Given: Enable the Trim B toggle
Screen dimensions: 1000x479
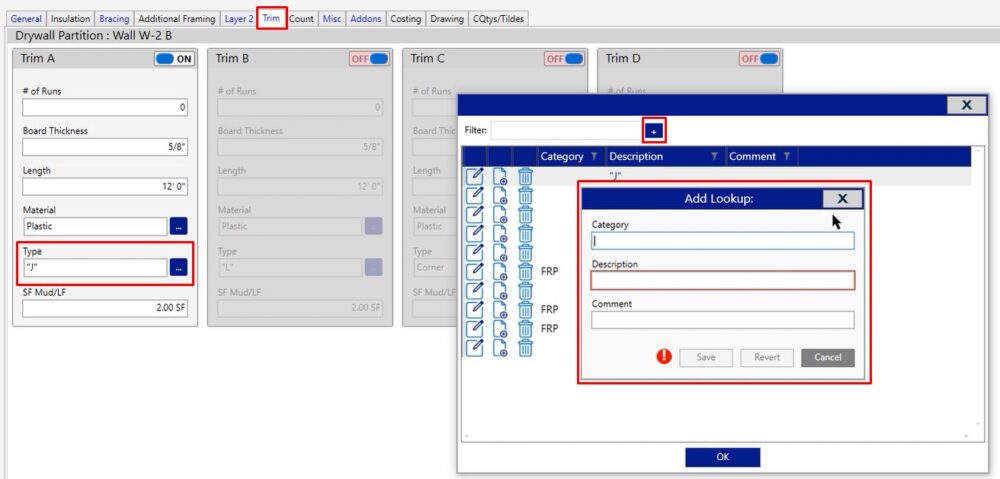Looking at the screenshot, I should point(369,59).
